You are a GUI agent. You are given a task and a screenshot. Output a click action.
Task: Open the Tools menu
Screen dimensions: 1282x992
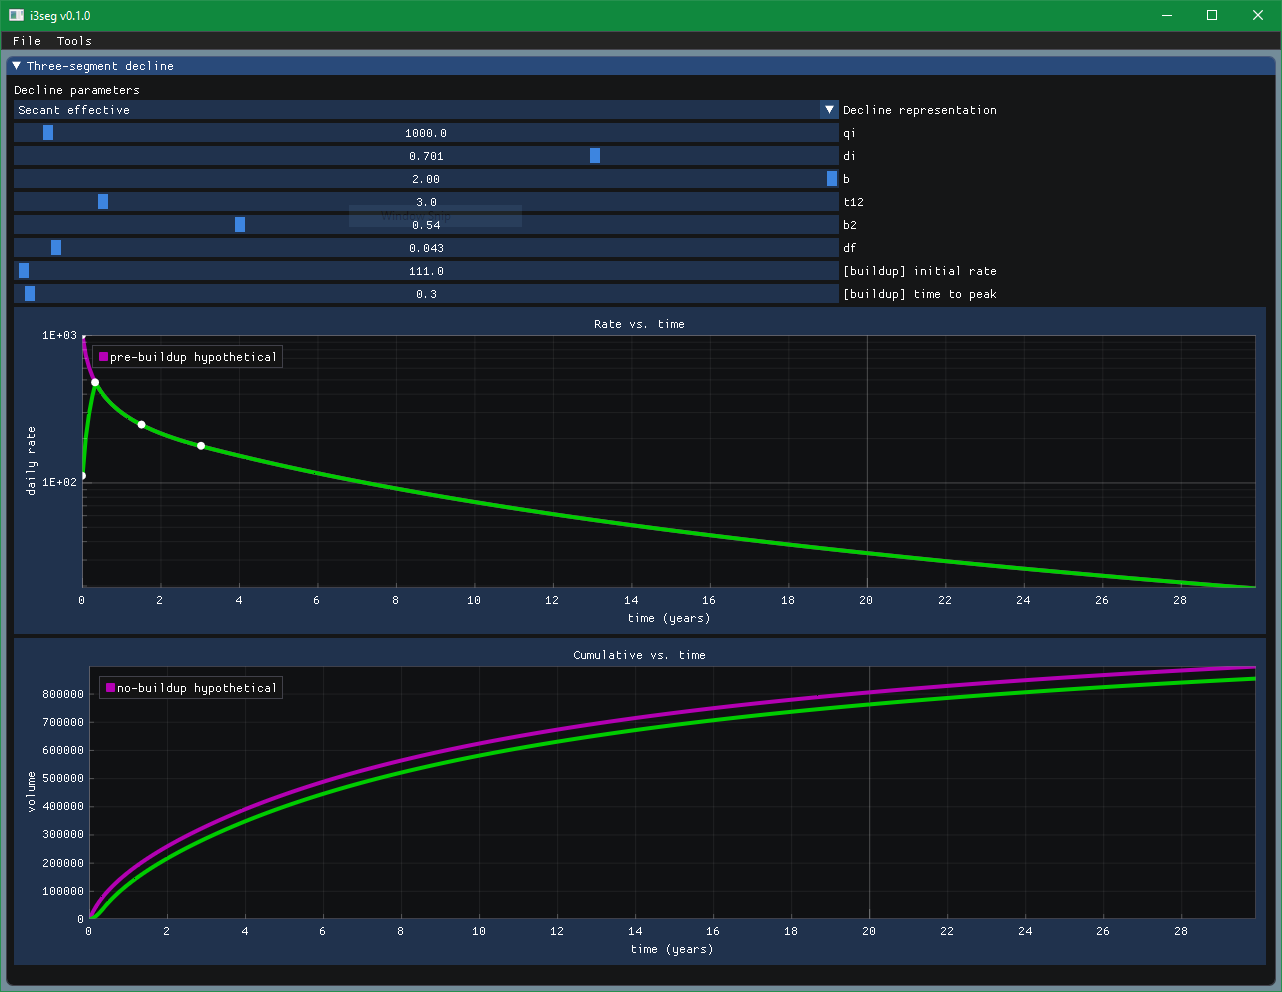click(74, 41)
